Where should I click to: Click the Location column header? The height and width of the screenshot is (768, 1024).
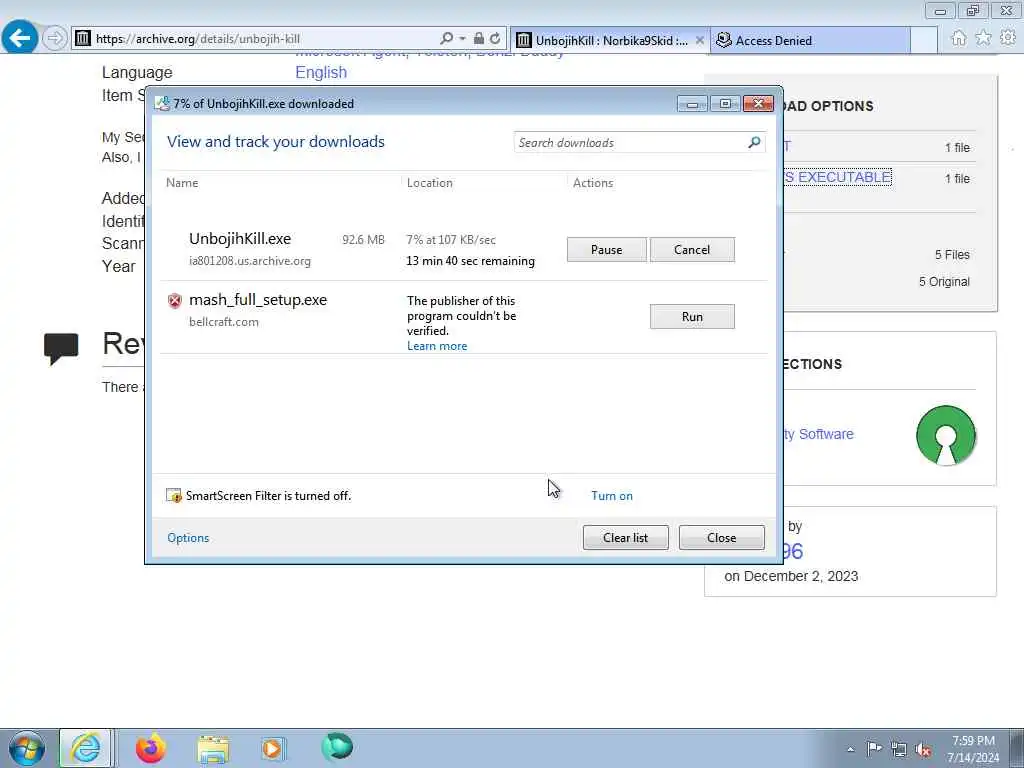pyautogui.click(x=430, y=183)
